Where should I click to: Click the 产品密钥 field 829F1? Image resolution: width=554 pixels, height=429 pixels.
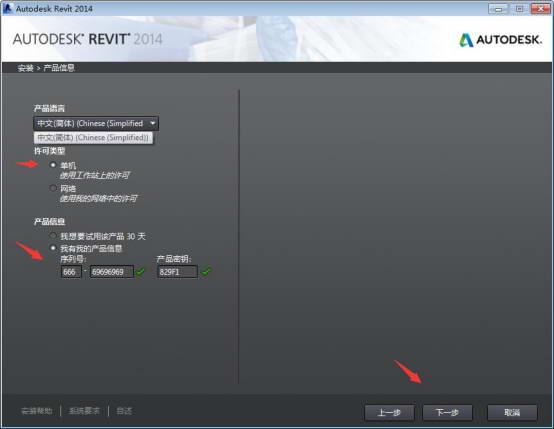point(177,272)
